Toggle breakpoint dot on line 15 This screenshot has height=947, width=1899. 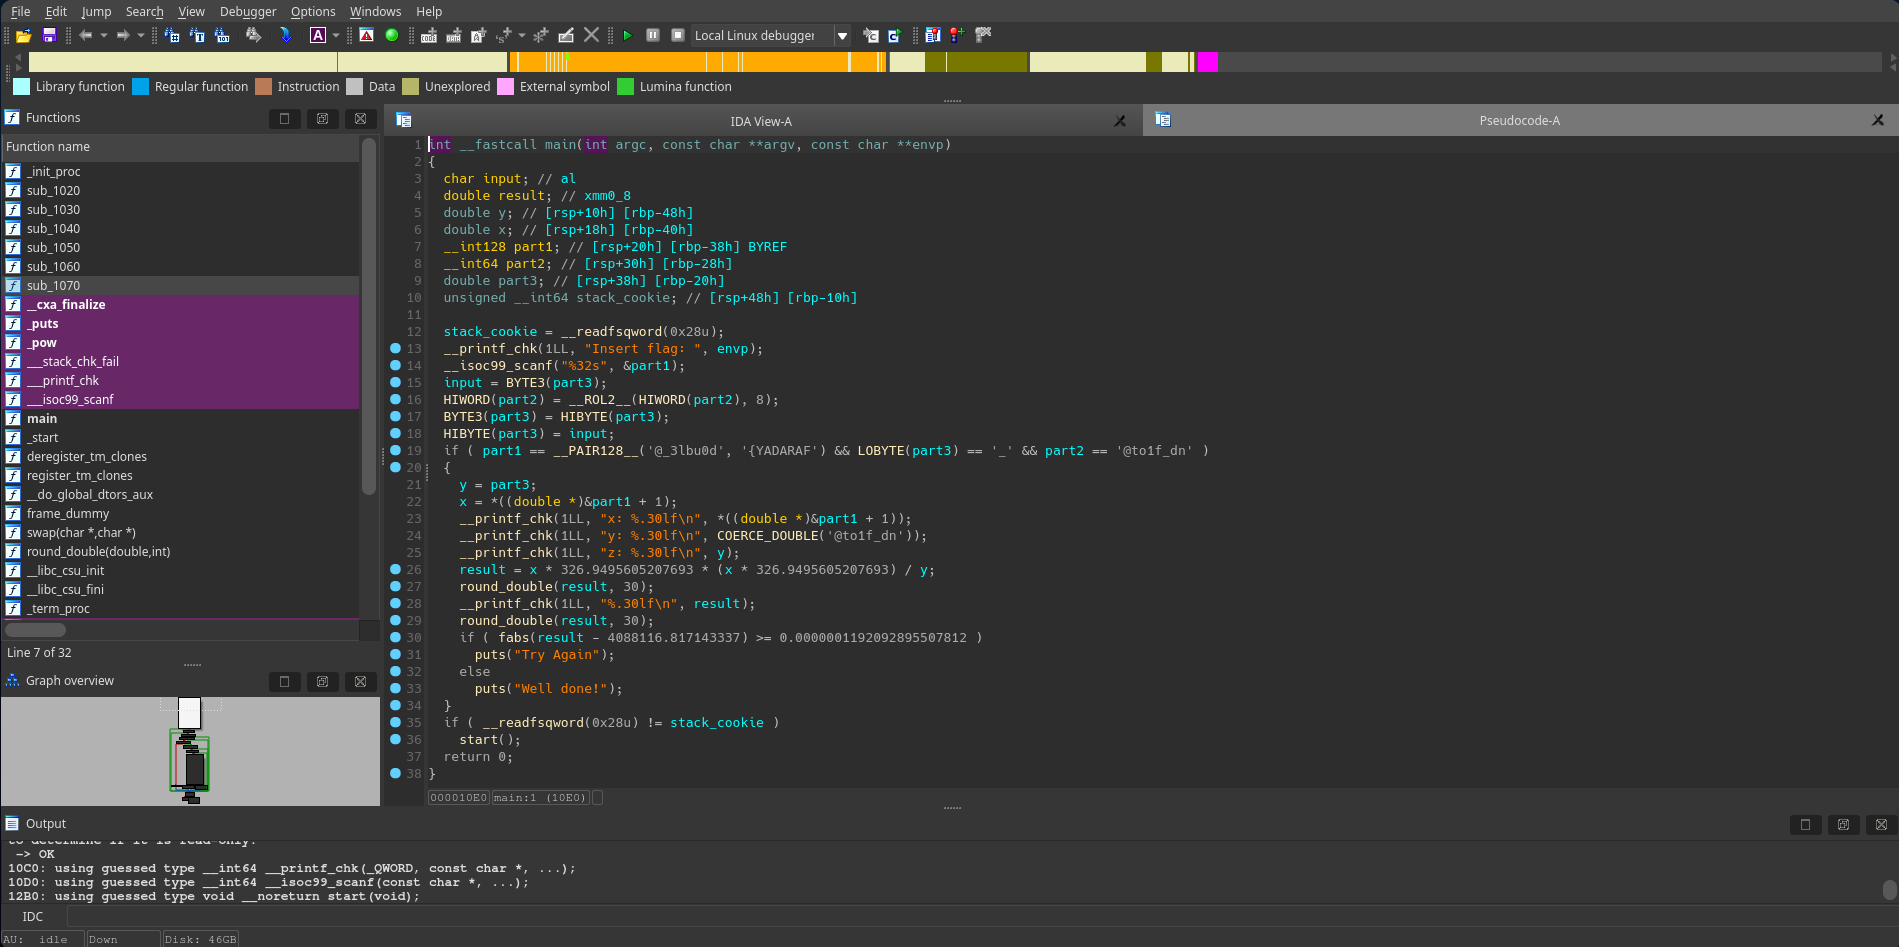click(395, 382)
